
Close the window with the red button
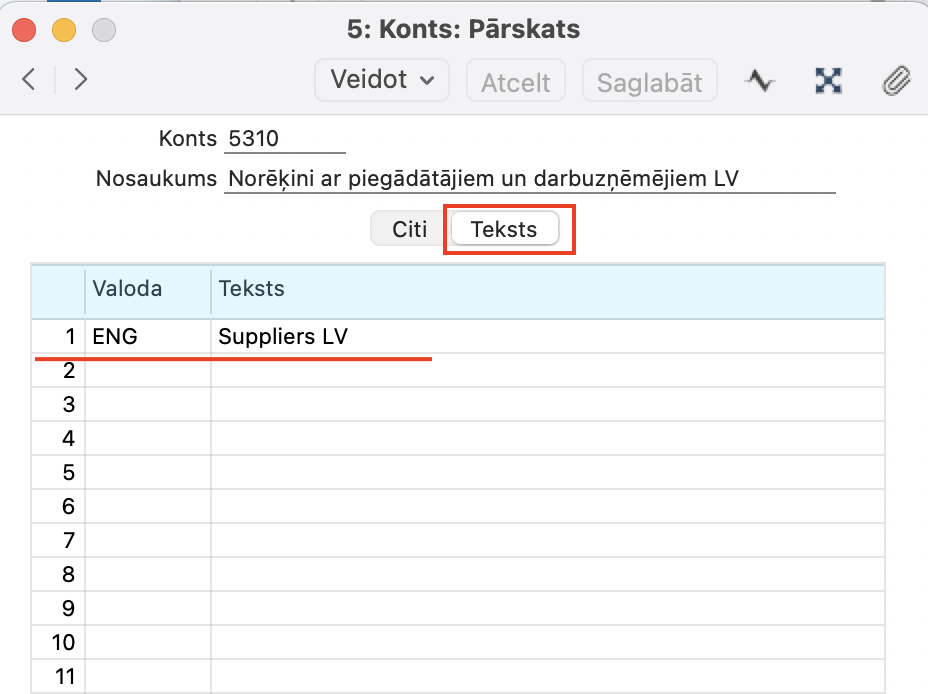pyautogui.click(x=25, y=29)
